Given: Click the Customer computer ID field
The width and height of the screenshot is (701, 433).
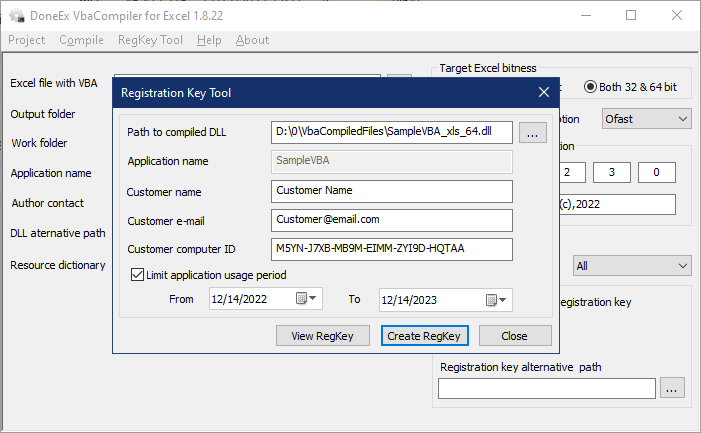Looking at the screenshot, I should click(x=391, y=248).
